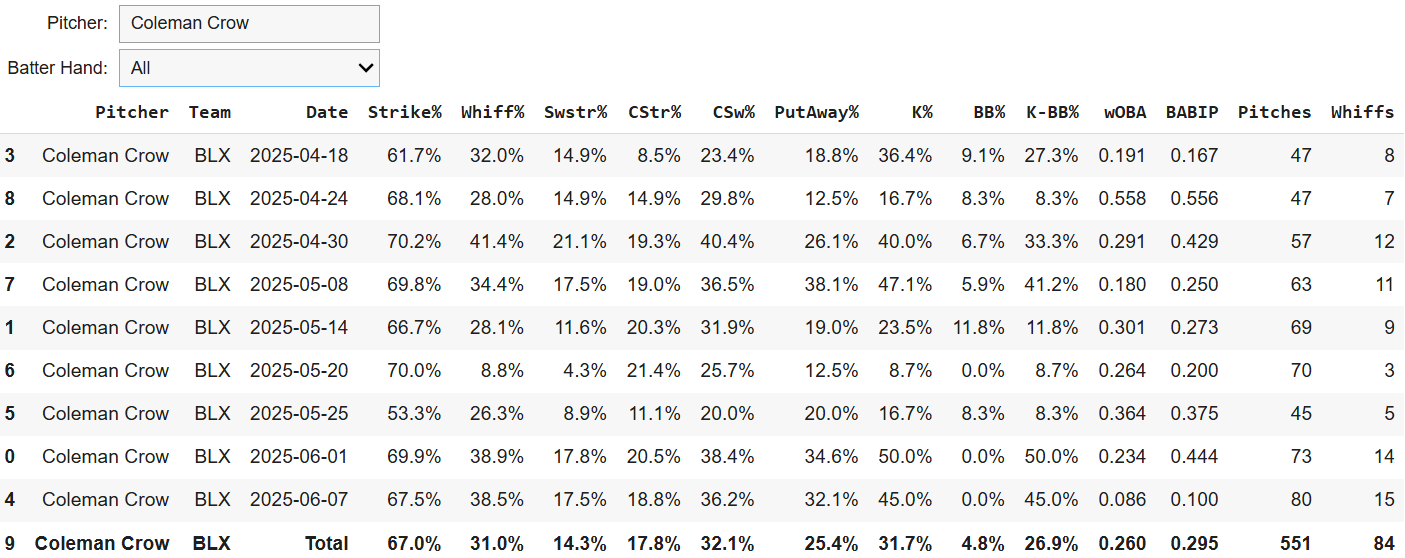Click the 0.558 wOBA value
1405x558 pixels.
tap(1122, 199)
